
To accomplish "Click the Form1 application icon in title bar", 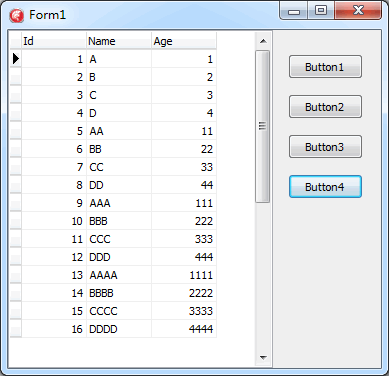I will click(17, 15).
